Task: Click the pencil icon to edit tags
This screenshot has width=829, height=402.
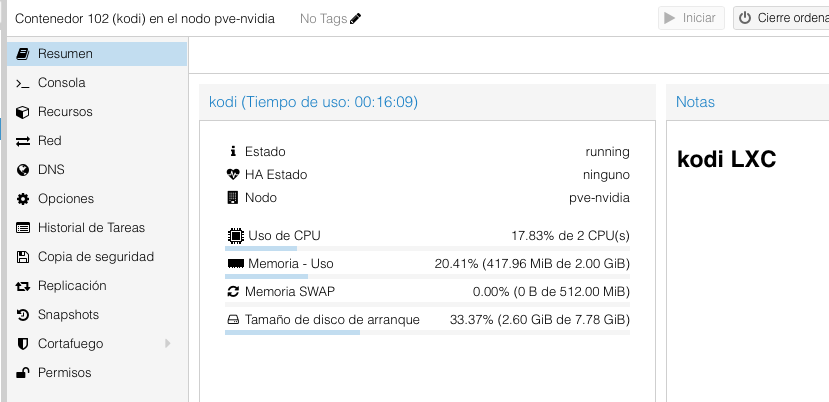Action: (356, 18)
